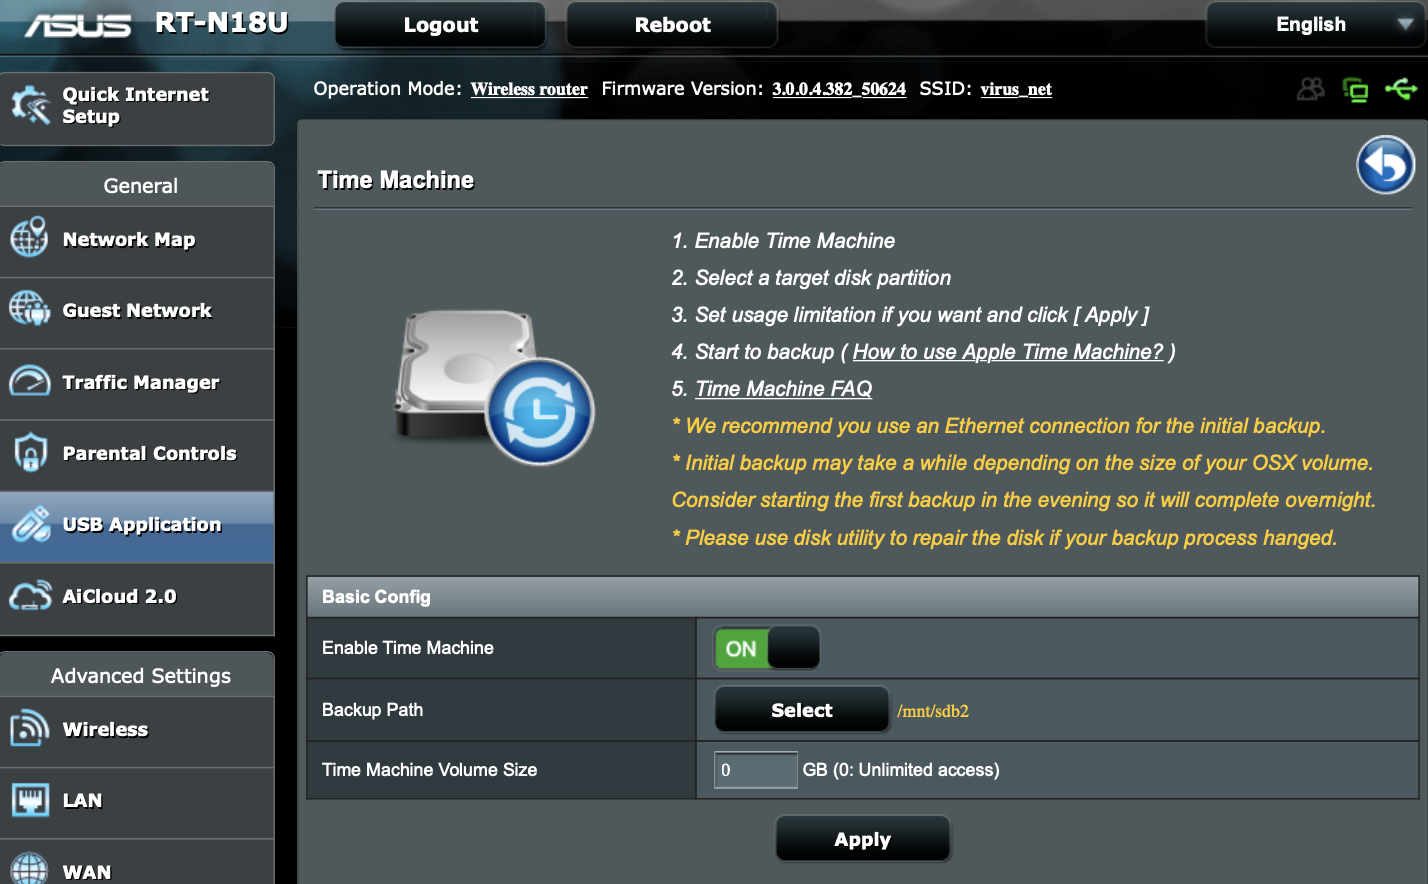Viewport: 1428px width, 884px height.
Task: Open Parental Controls section
Action: 137,454
